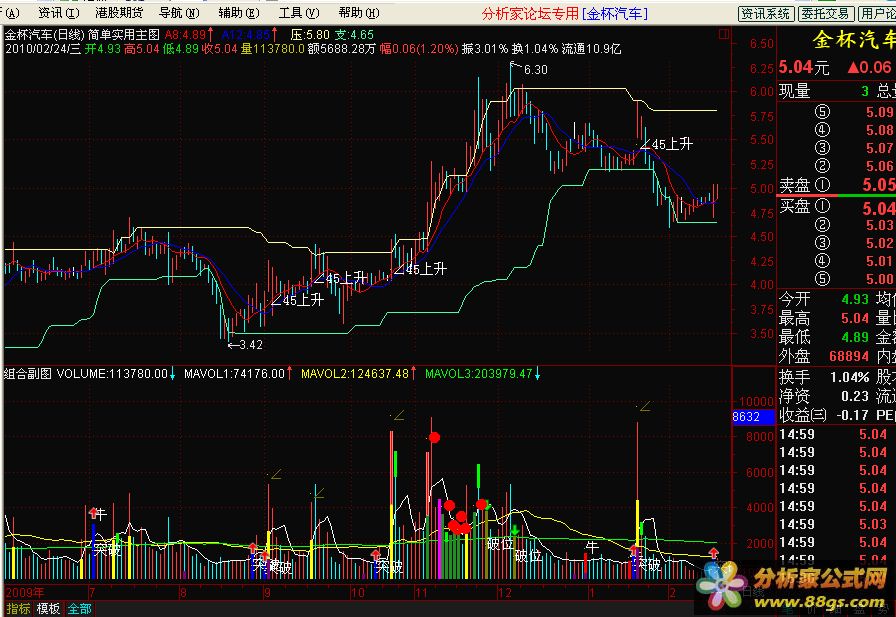Click the 压:5.80 resistance value
Screen dimensions: 896x617
tap(310, 35)
